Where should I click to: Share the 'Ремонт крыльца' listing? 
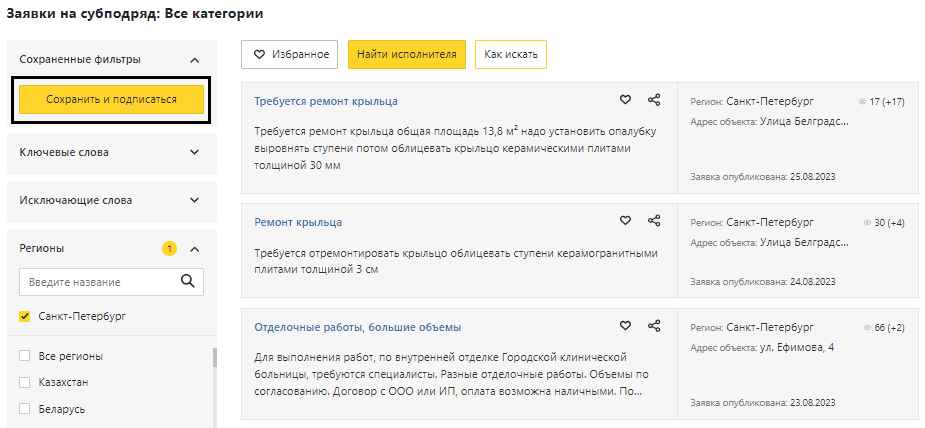(x=654, y=221)
